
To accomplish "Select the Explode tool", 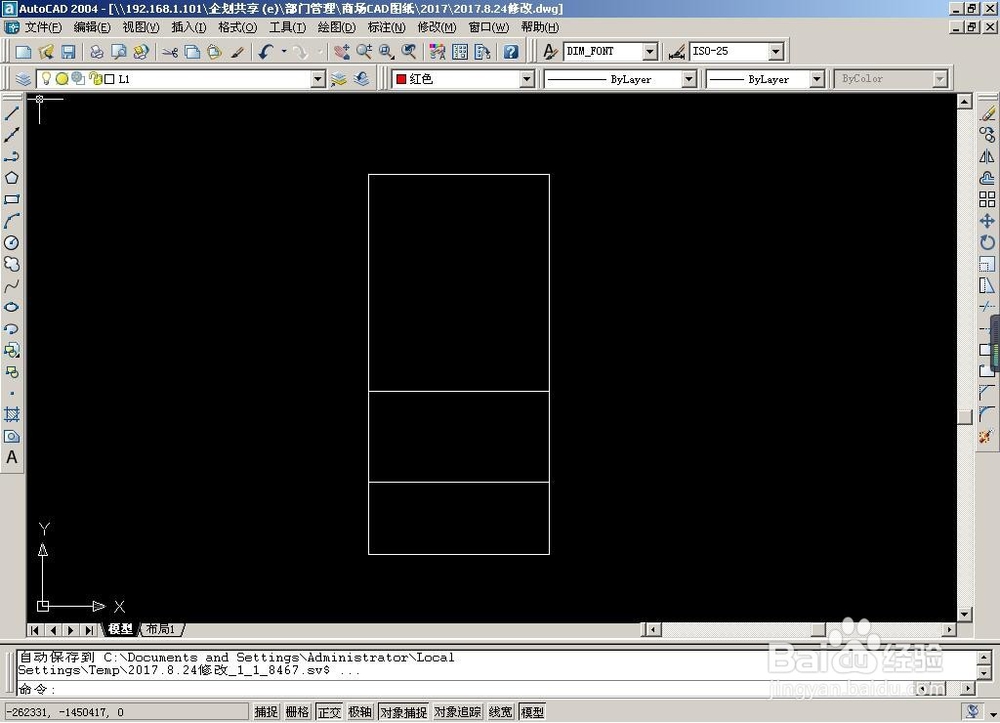I will pyautogui.click(x=987, y=436).
